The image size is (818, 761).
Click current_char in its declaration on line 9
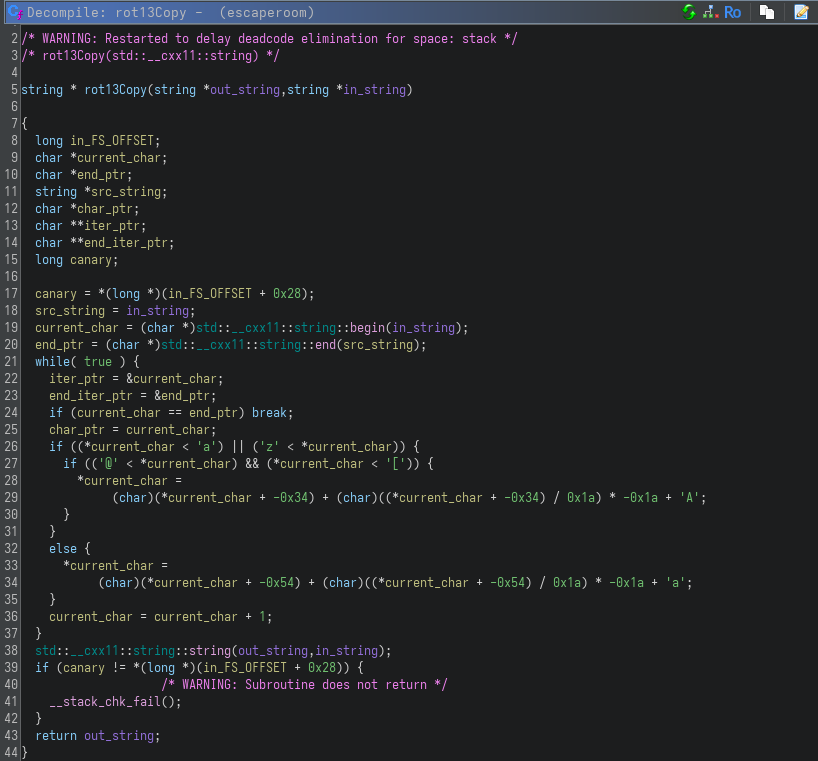pyautogui.click(x=119, y=158)
